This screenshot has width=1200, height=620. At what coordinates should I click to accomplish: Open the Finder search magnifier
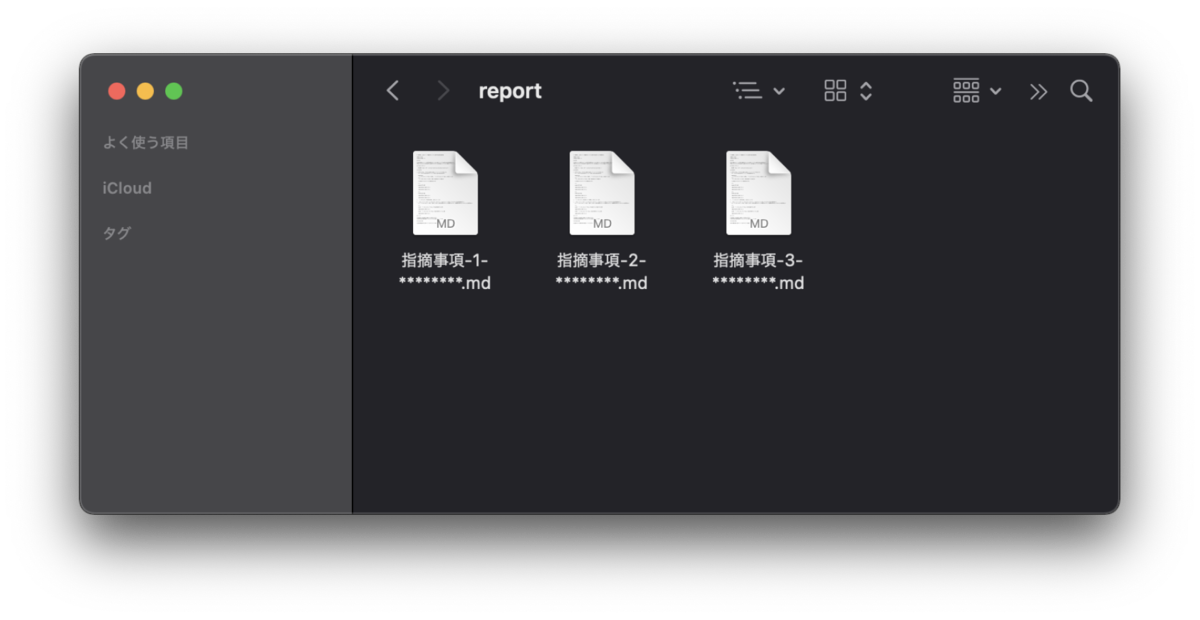(x=1081, y=91)
